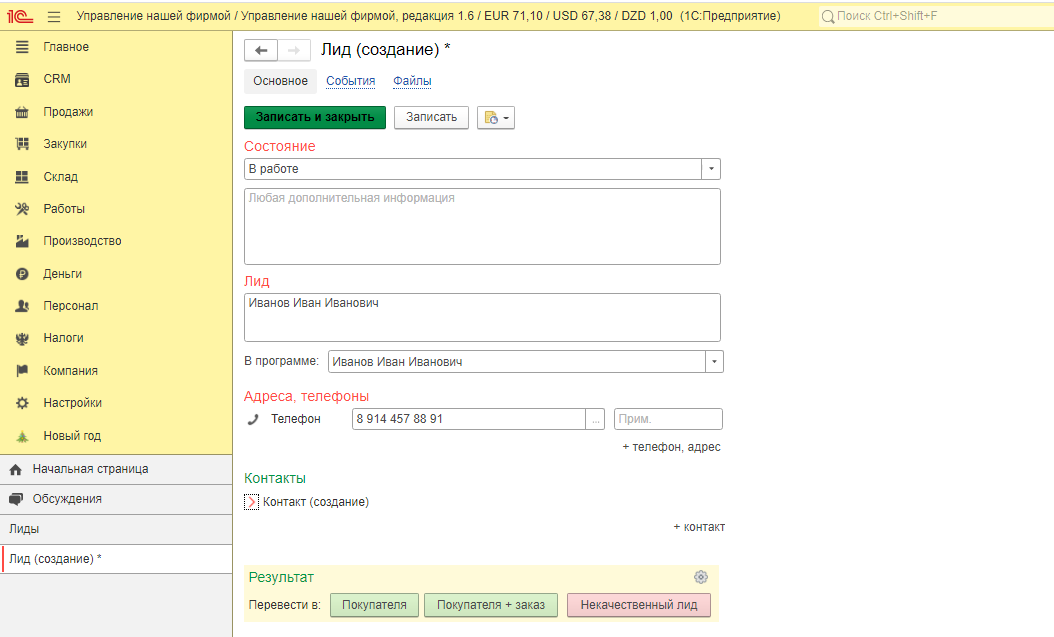The image size is (1054, 637).
Task: Click the Новый год tree icon
Action: [22, 436]
